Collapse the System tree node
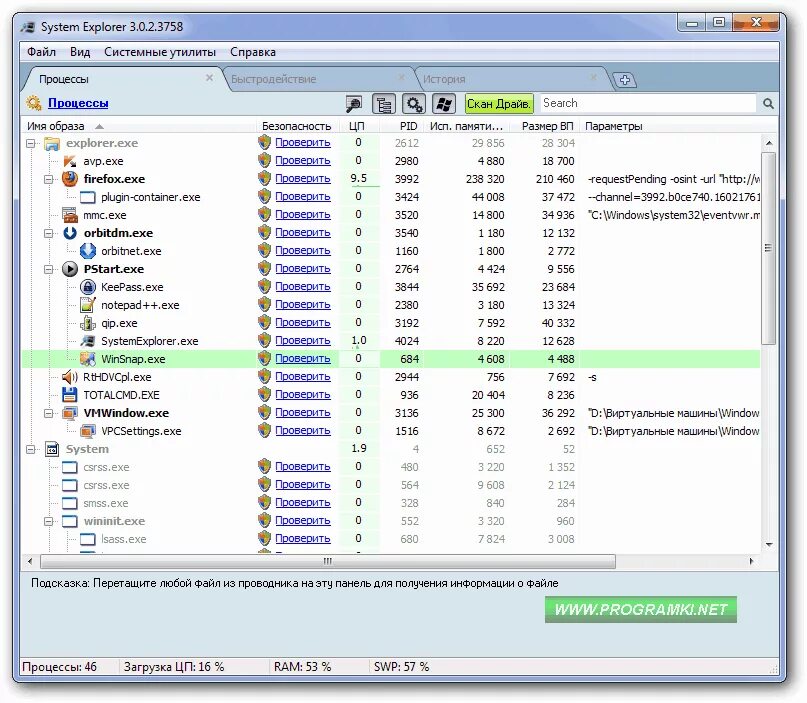The height and width of the screenshot is (703, 807). click(x=31, y=450)
